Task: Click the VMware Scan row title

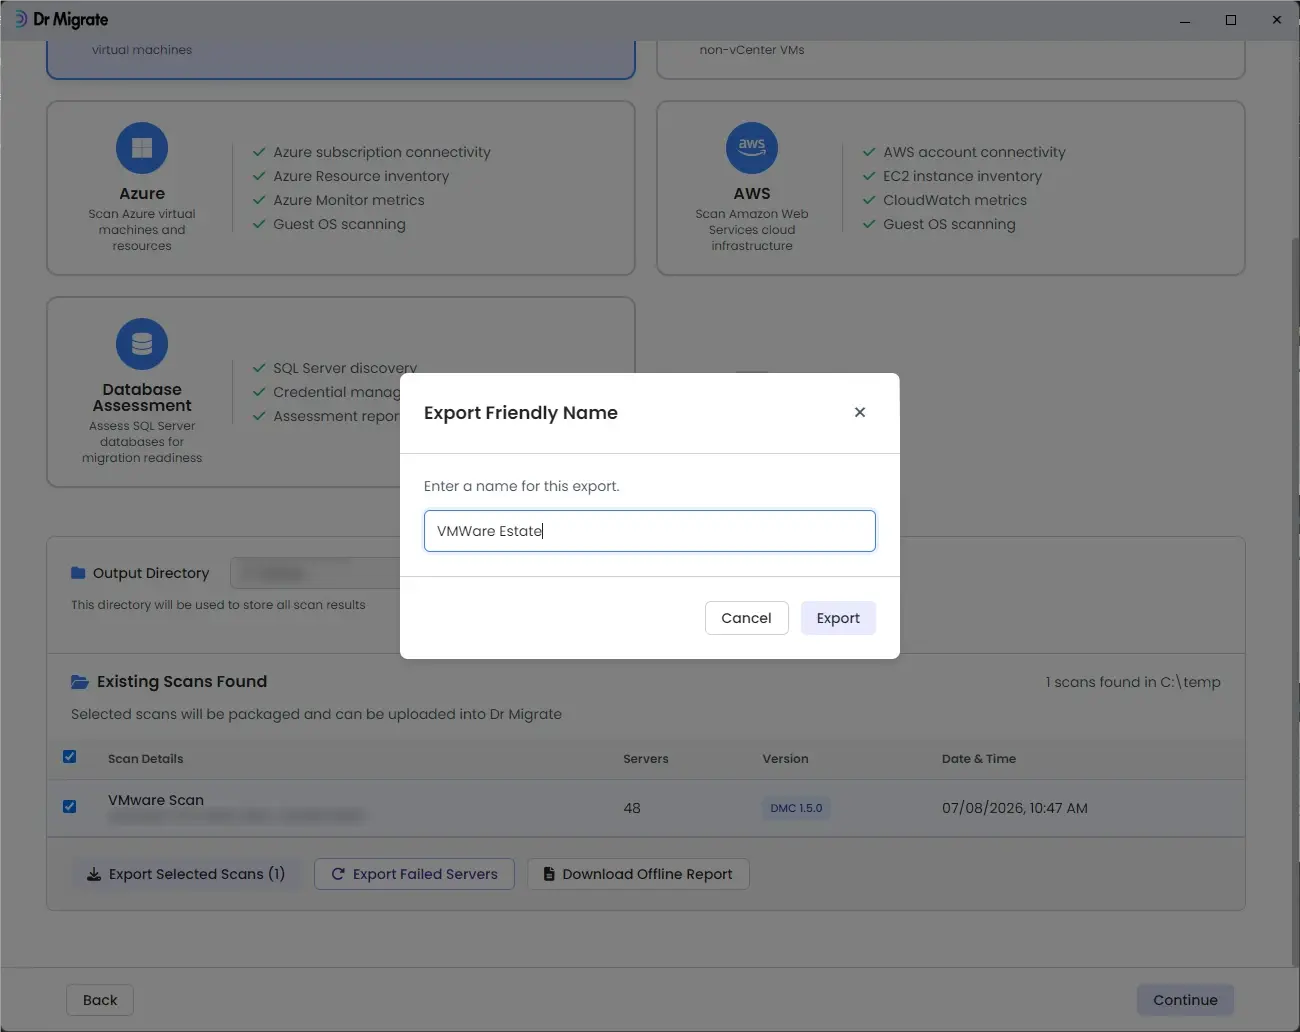Action: click(156, 800)
